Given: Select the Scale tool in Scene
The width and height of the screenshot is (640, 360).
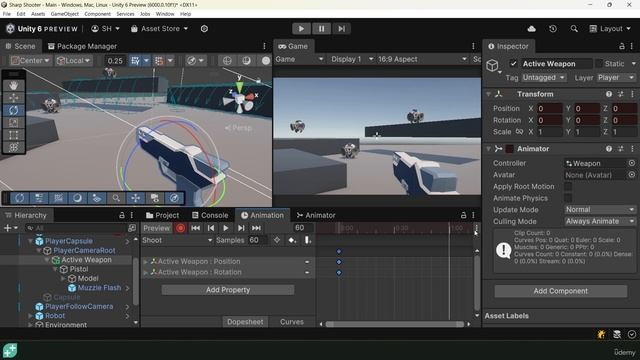Looking at the screenshot, I should click(x=13, y=122).
